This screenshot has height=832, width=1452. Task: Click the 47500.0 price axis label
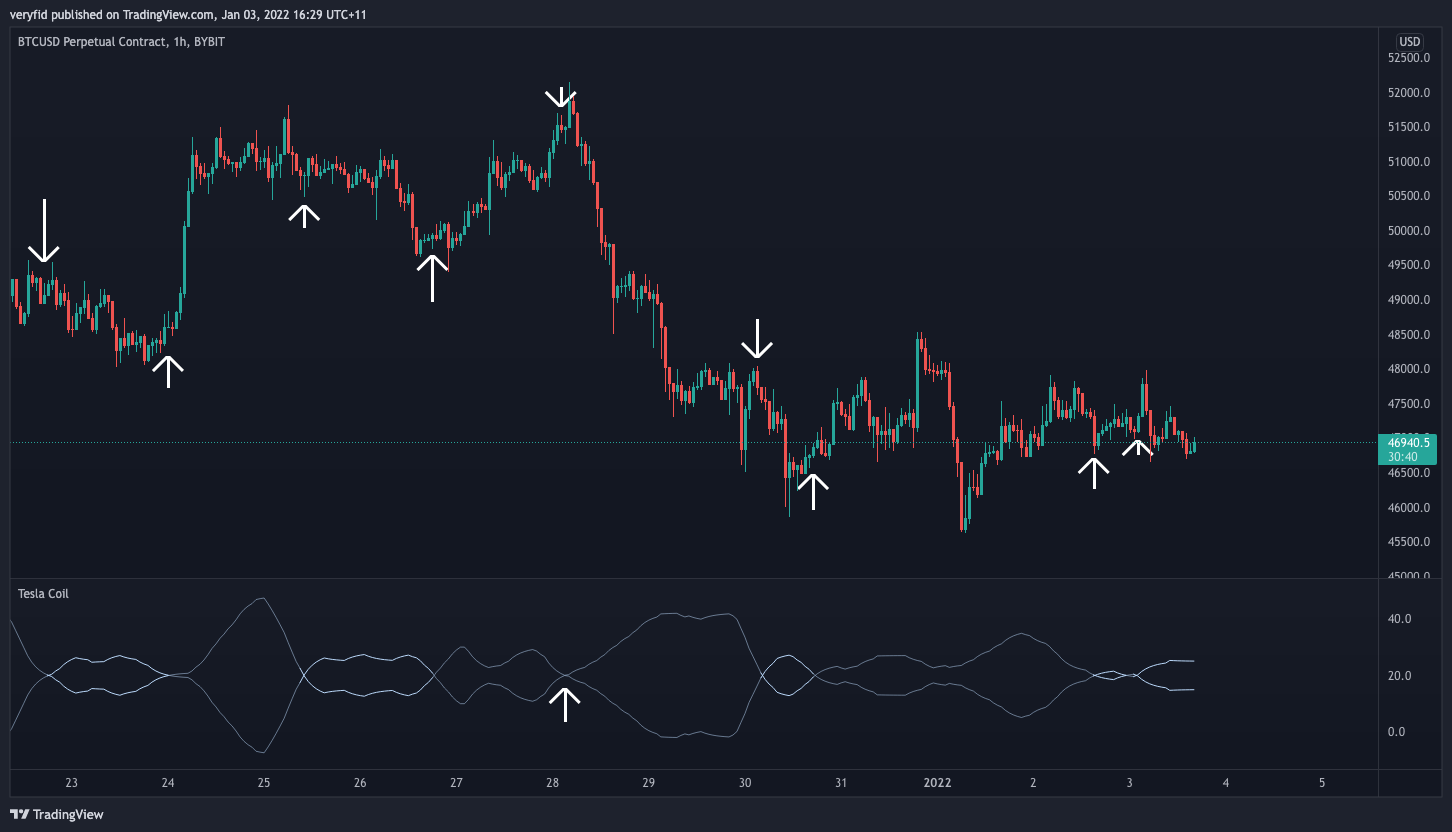click(x=1408, y=404)
